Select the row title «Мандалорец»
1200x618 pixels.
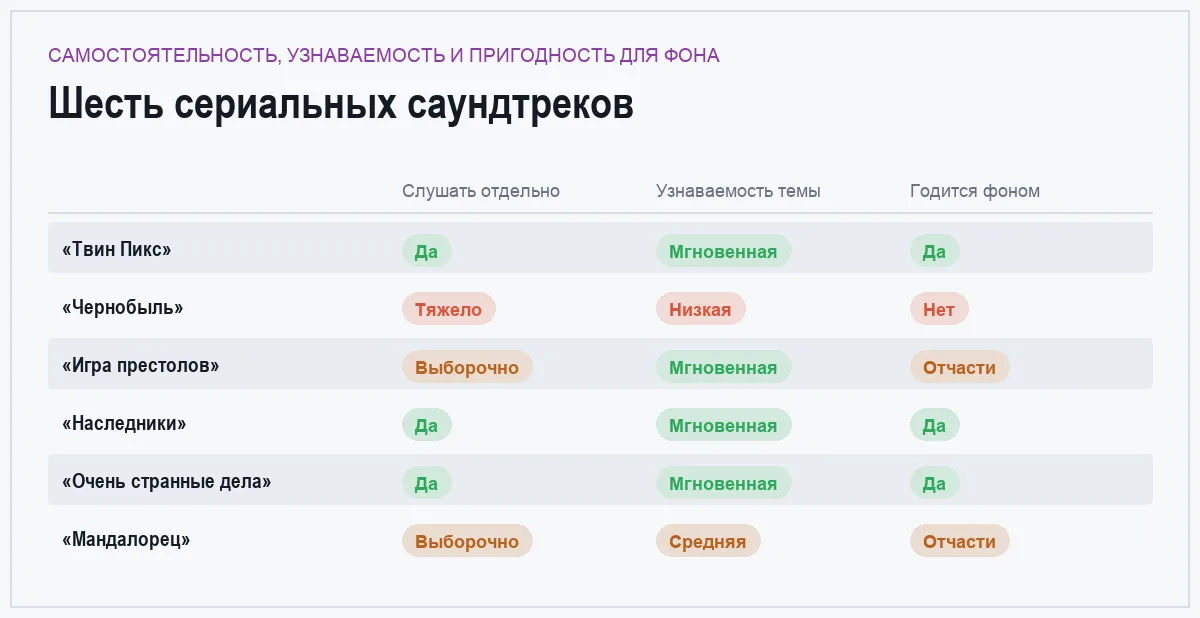(126, 539)
